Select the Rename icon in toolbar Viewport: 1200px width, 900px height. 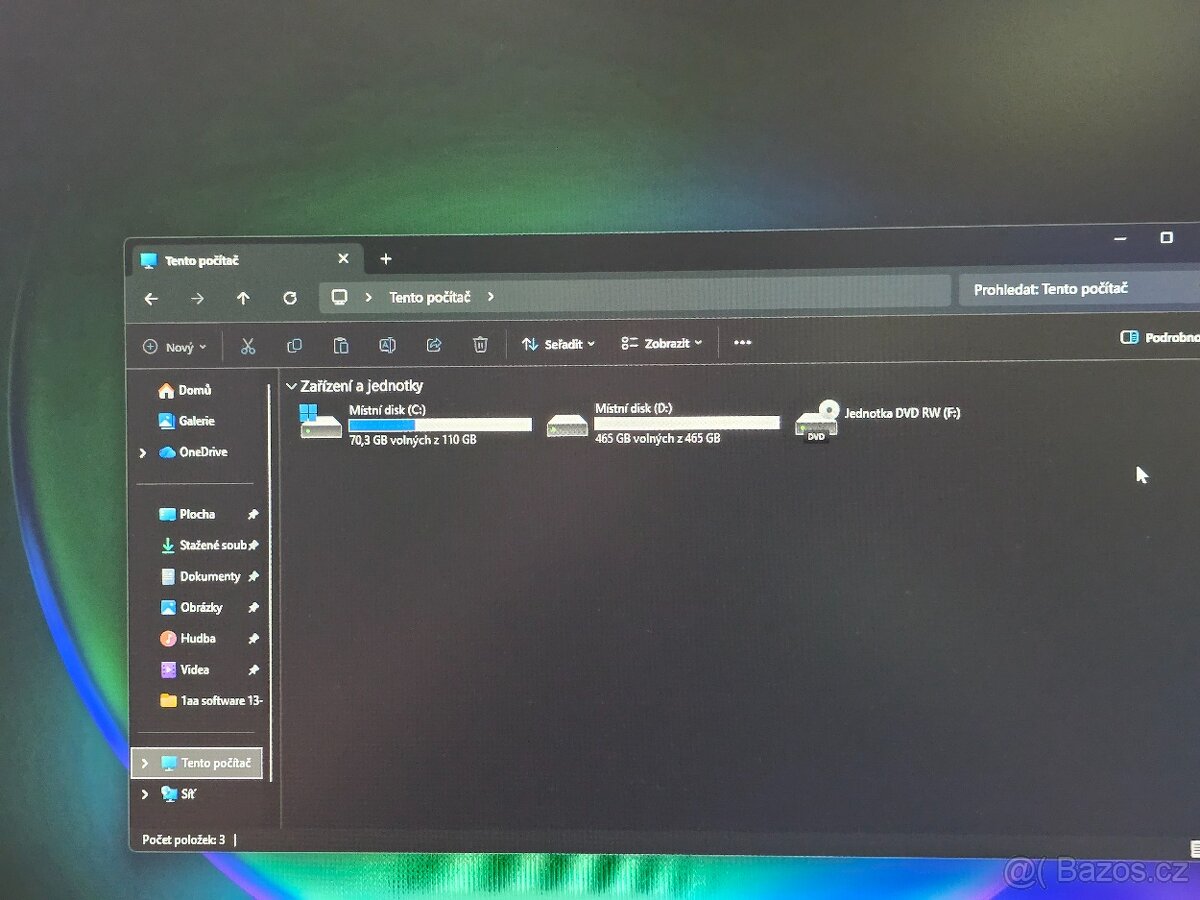coord(388,345)
